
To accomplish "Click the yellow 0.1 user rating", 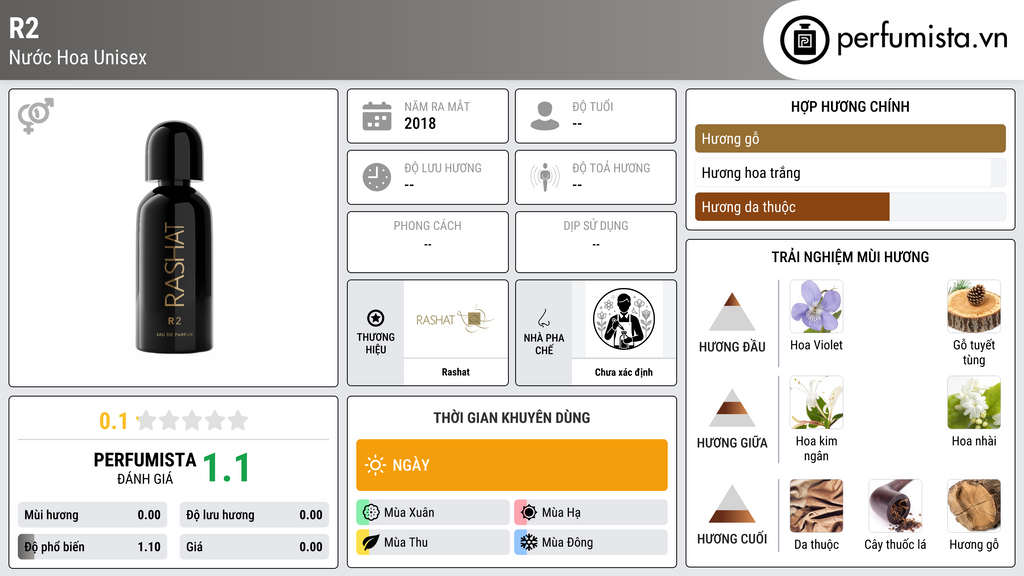I will tap(114, 421).
